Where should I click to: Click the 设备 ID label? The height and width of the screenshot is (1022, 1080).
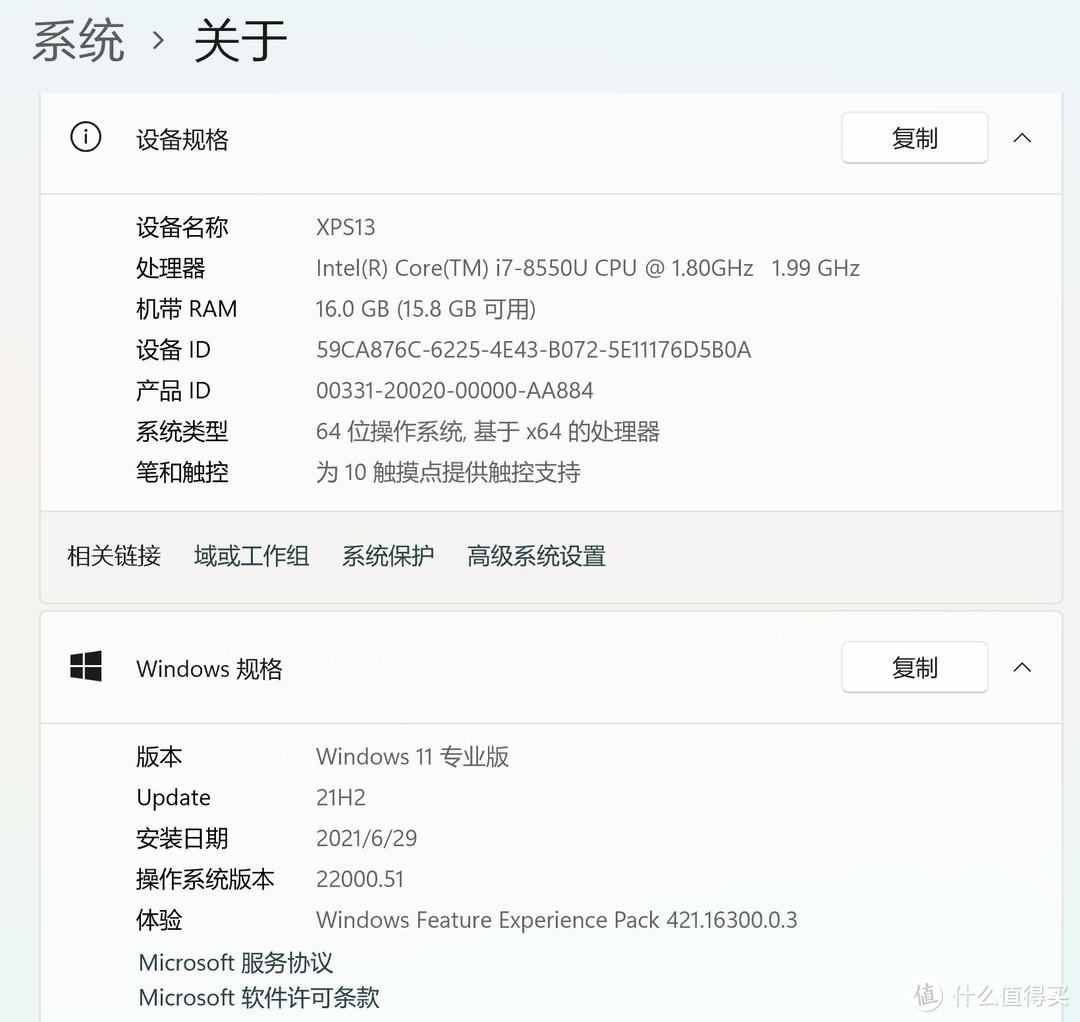174,350
